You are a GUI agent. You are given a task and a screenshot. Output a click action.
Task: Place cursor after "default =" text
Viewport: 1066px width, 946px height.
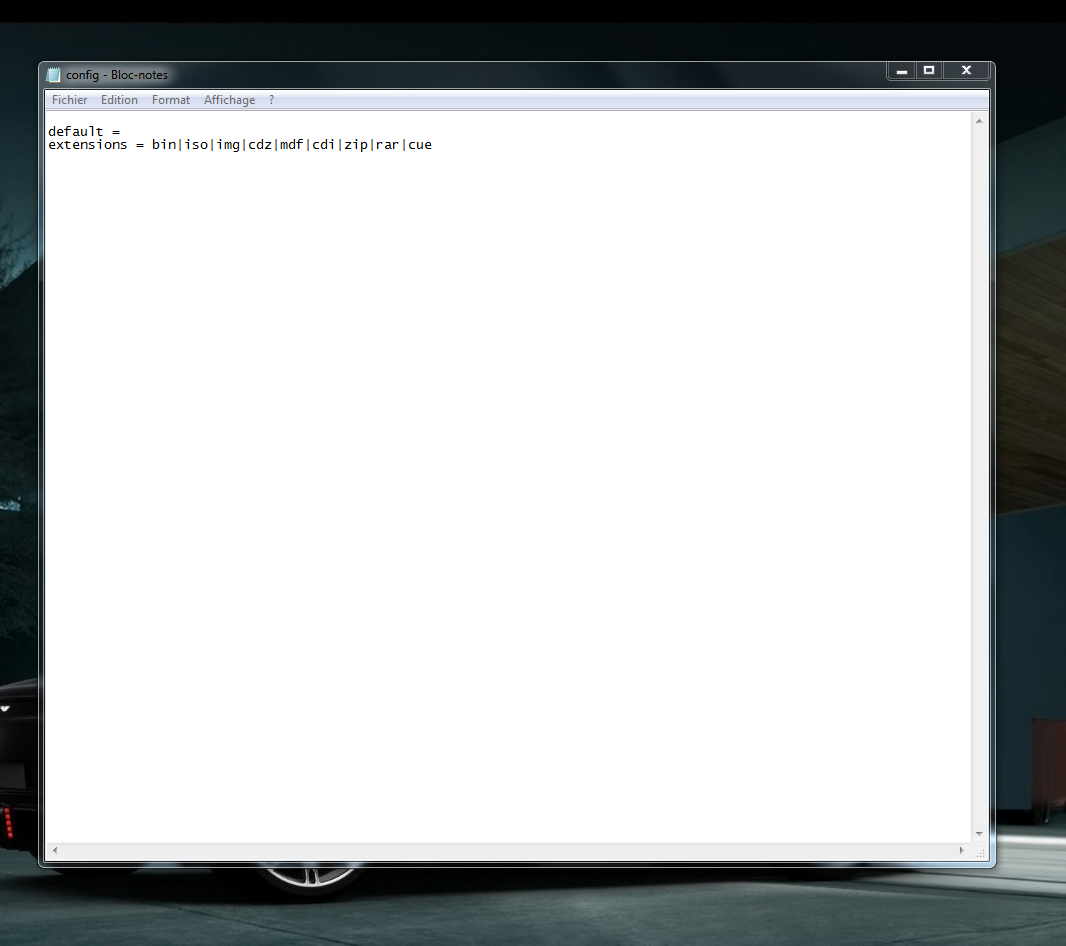click(x=122, y=131)
